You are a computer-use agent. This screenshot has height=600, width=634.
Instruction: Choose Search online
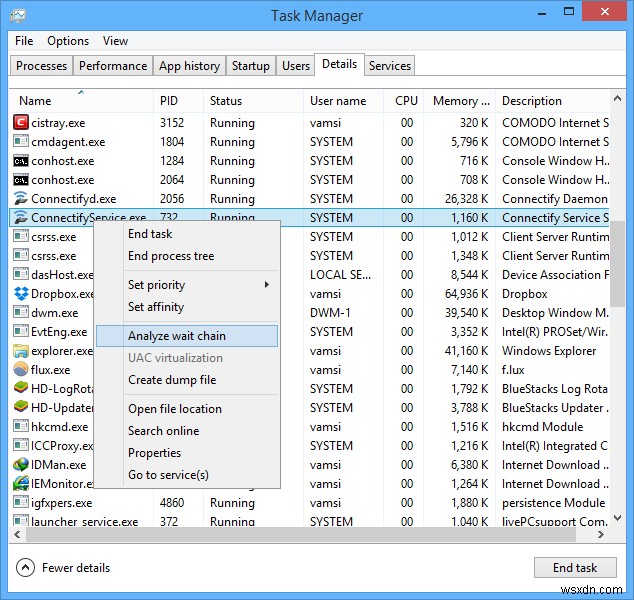[186, 431]
